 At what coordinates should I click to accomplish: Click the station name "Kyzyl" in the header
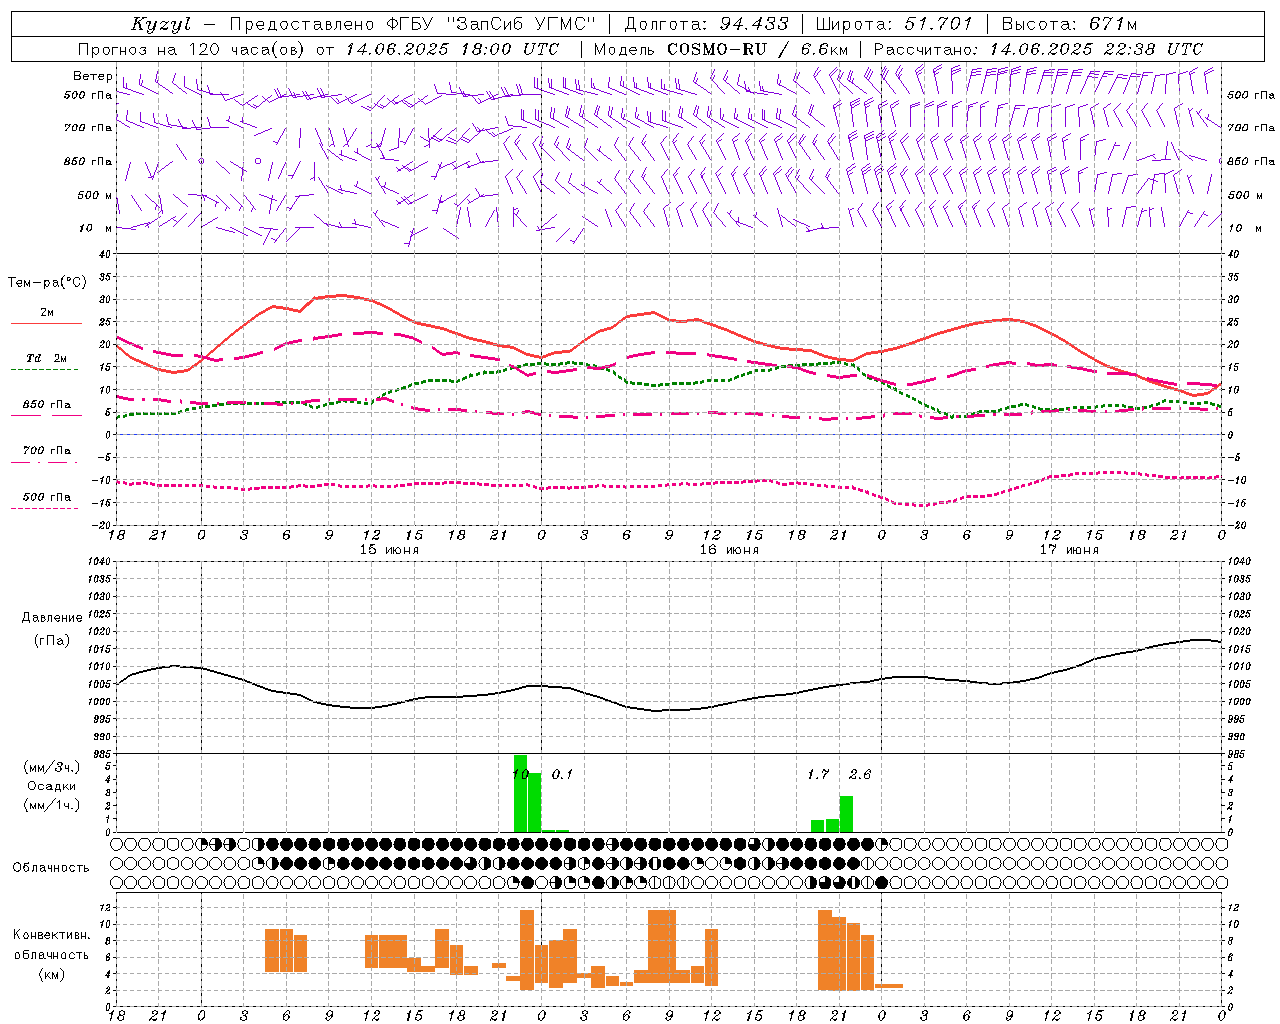[x=161, y=24]
